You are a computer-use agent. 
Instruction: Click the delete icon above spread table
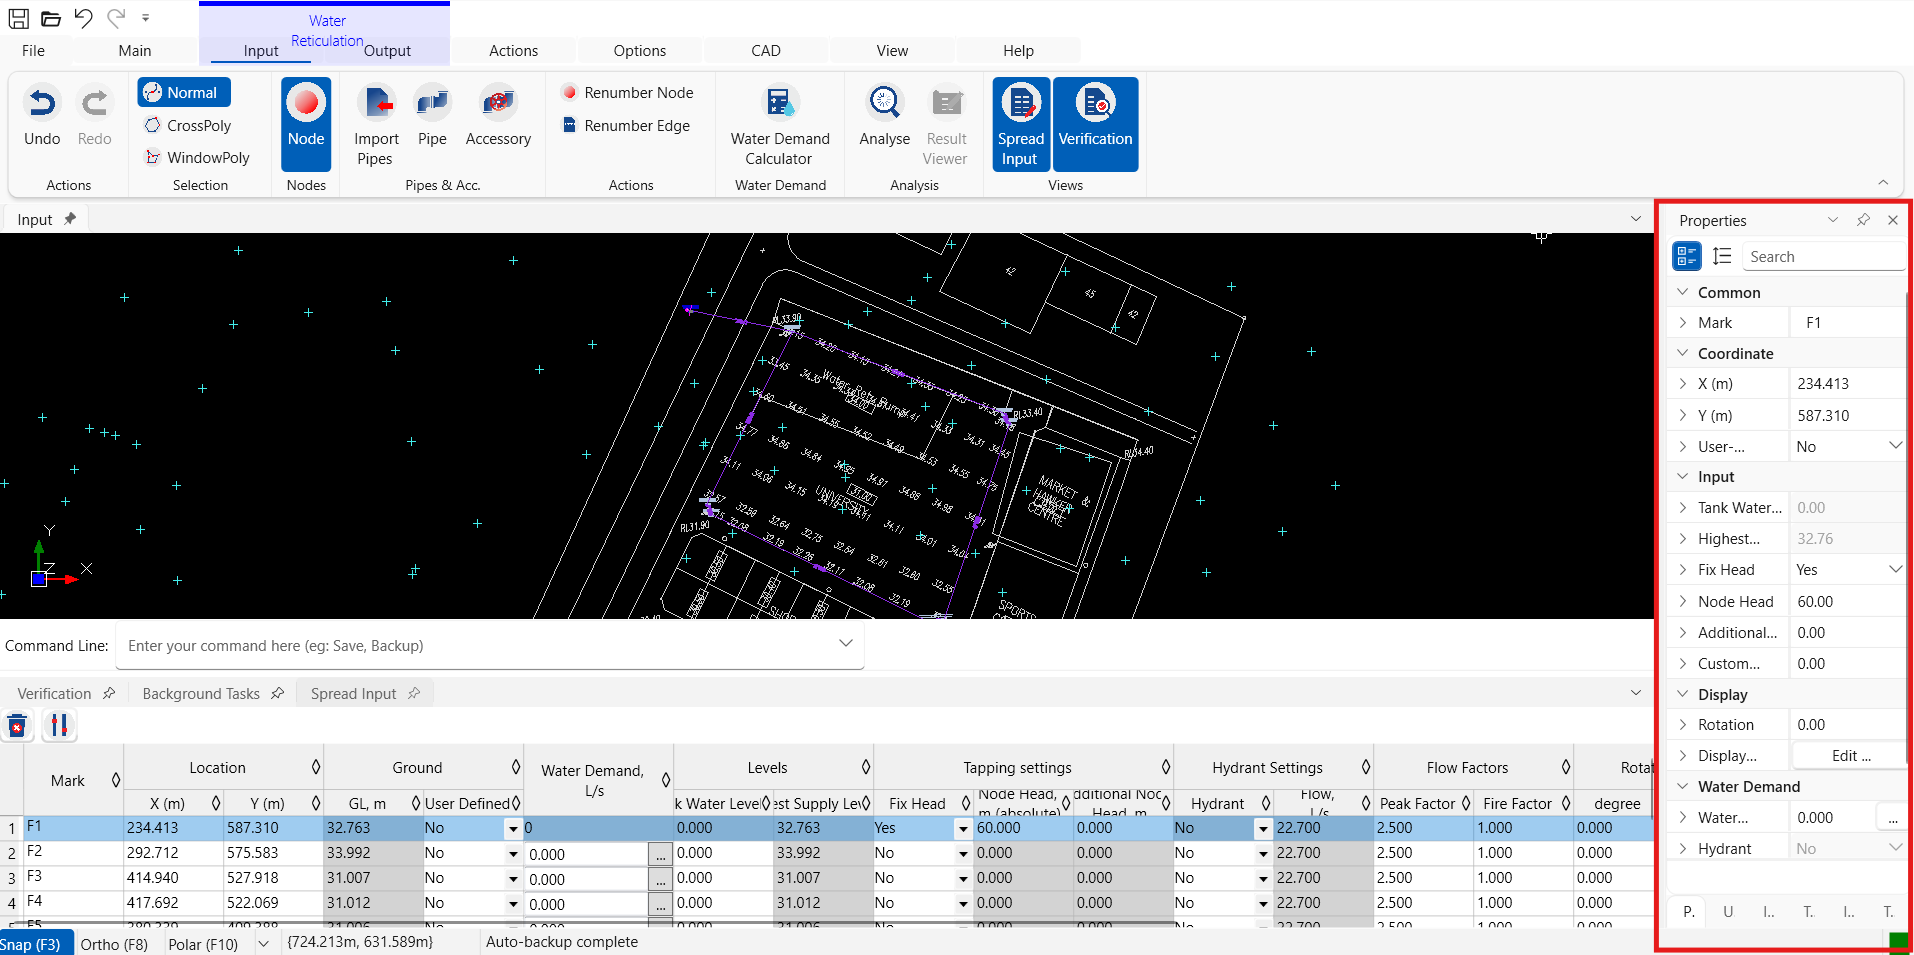[17, 725]
